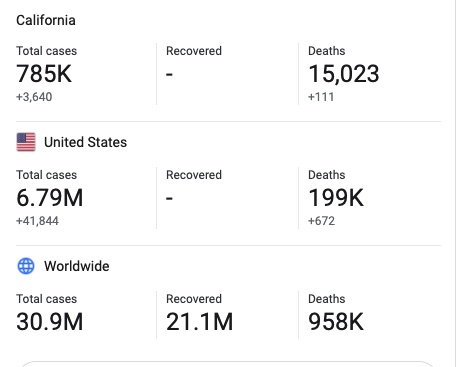The image size is (457, 367).
Task: Click California total cases 785K
Action: pyautogui.click(x=44, y=74)
